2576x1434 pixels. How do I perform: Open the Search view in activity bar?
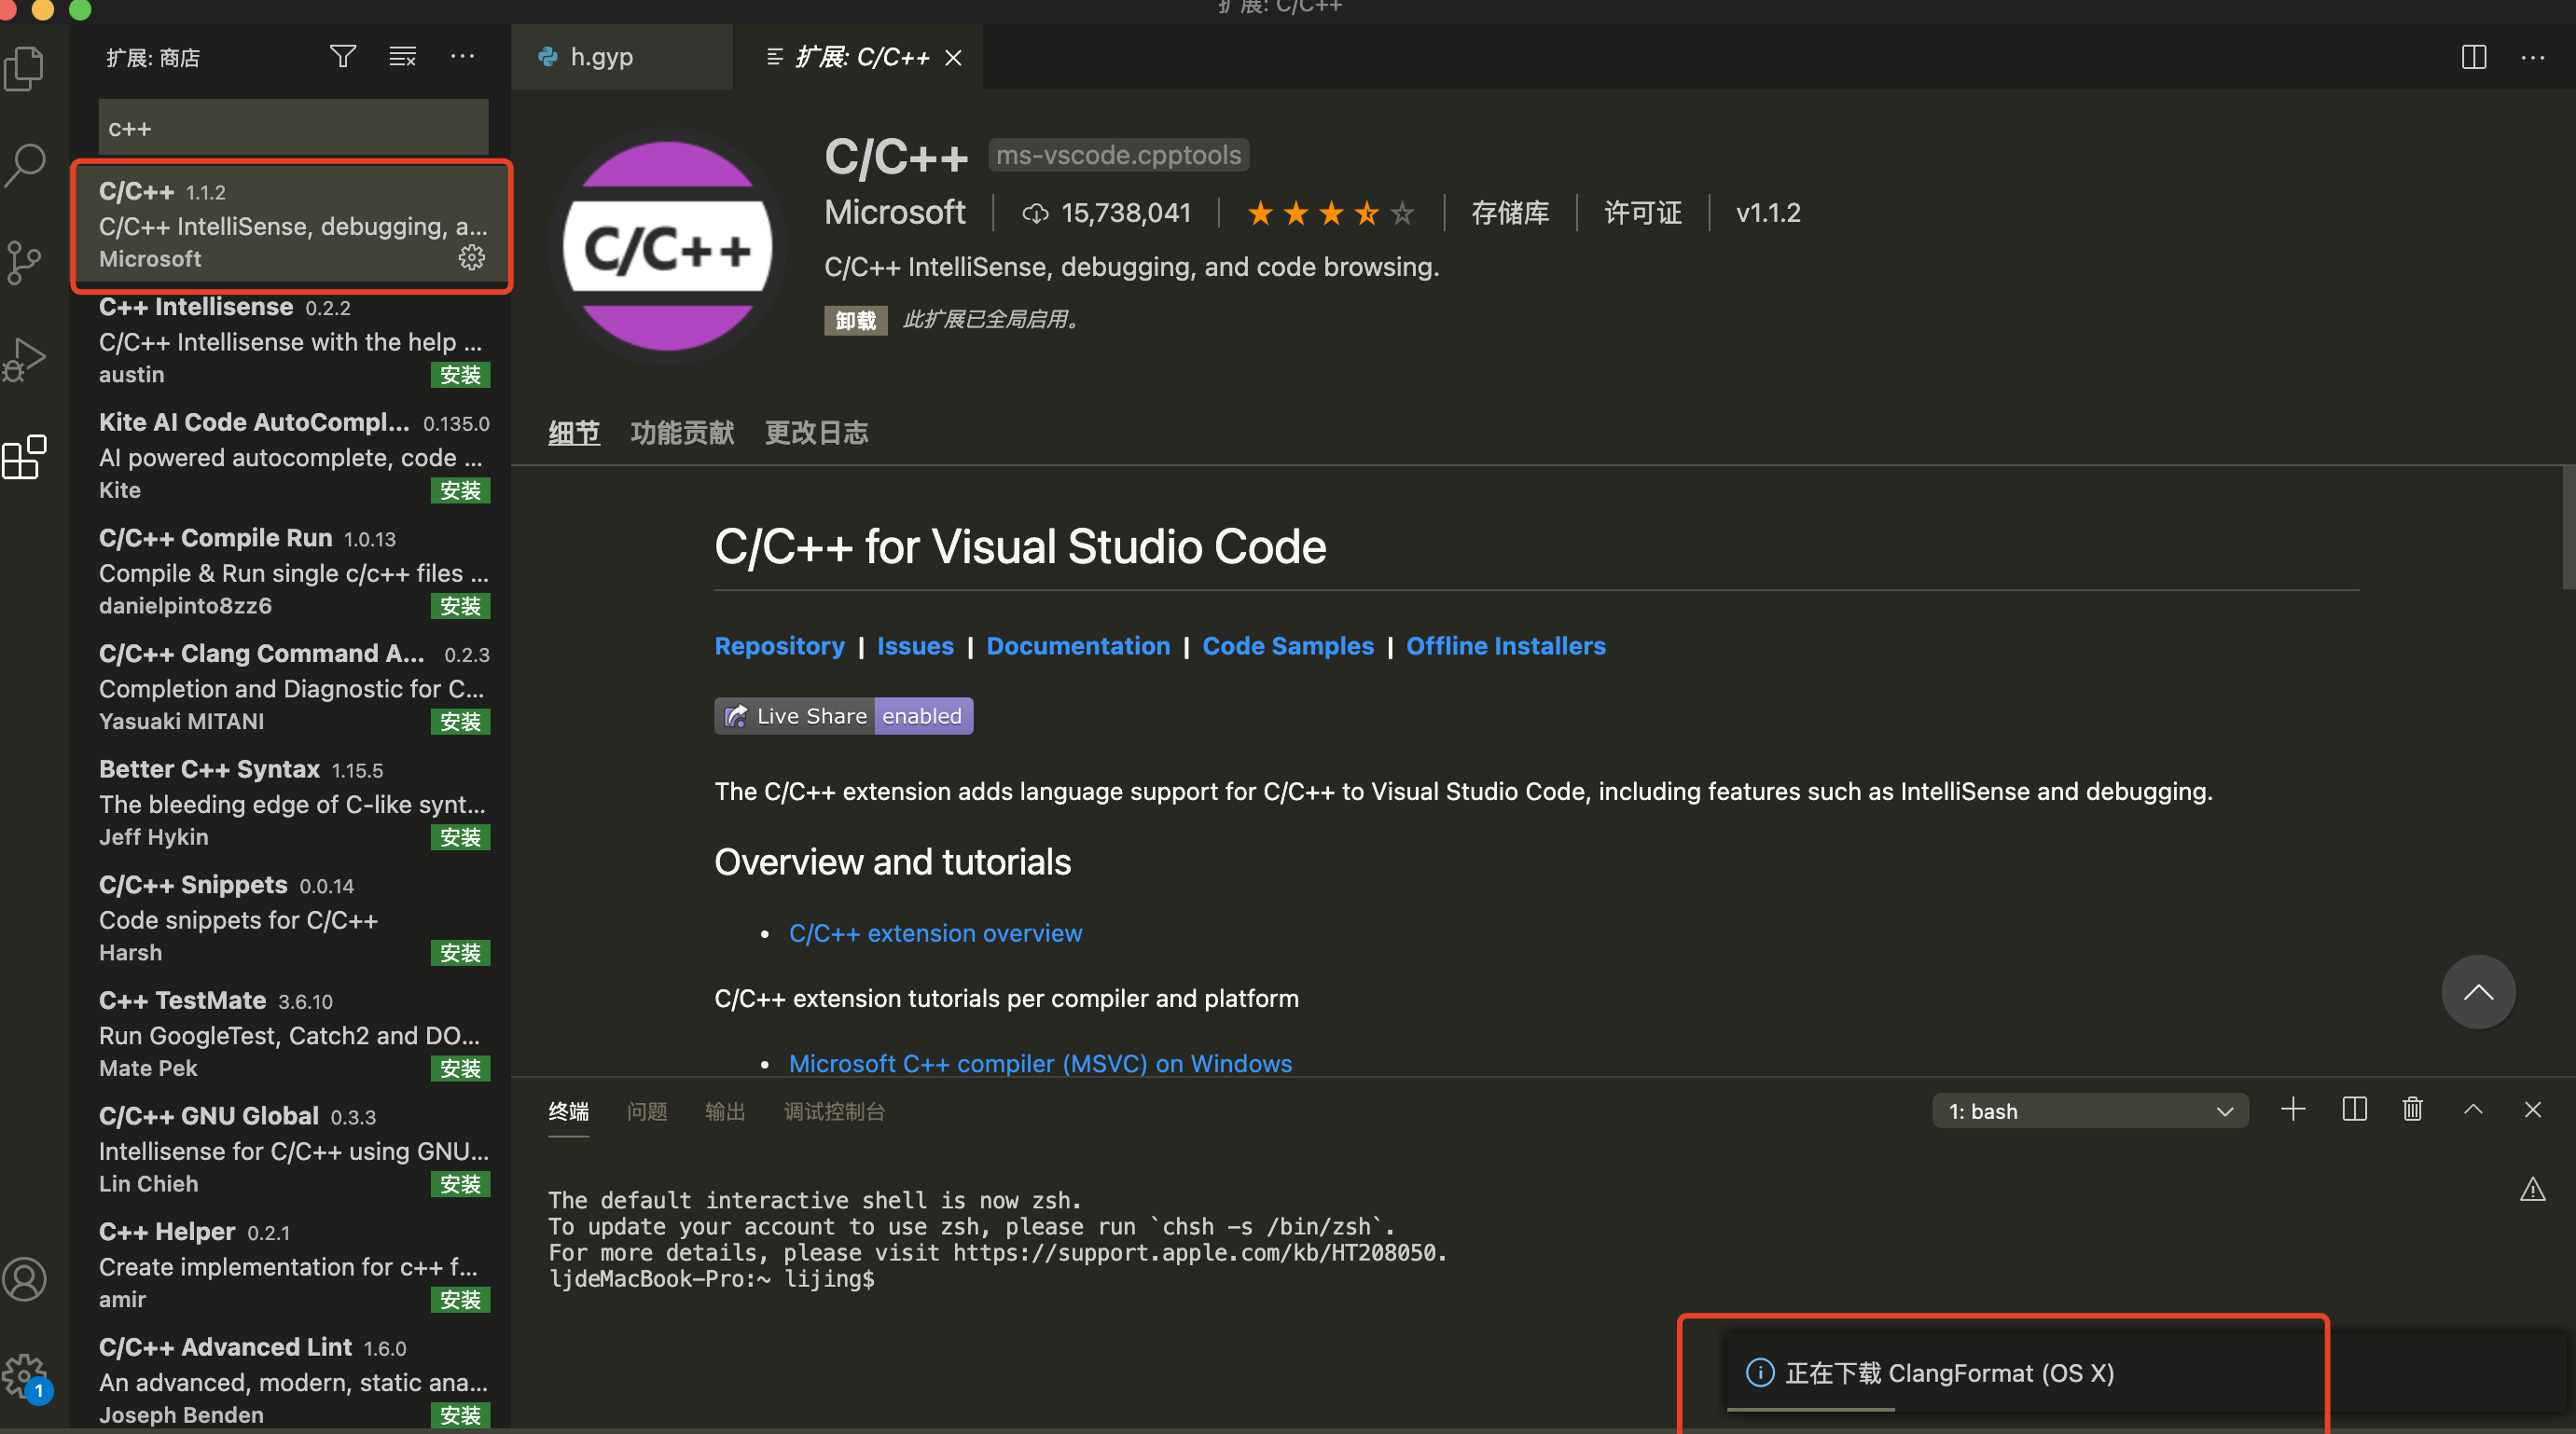[25, 165]
